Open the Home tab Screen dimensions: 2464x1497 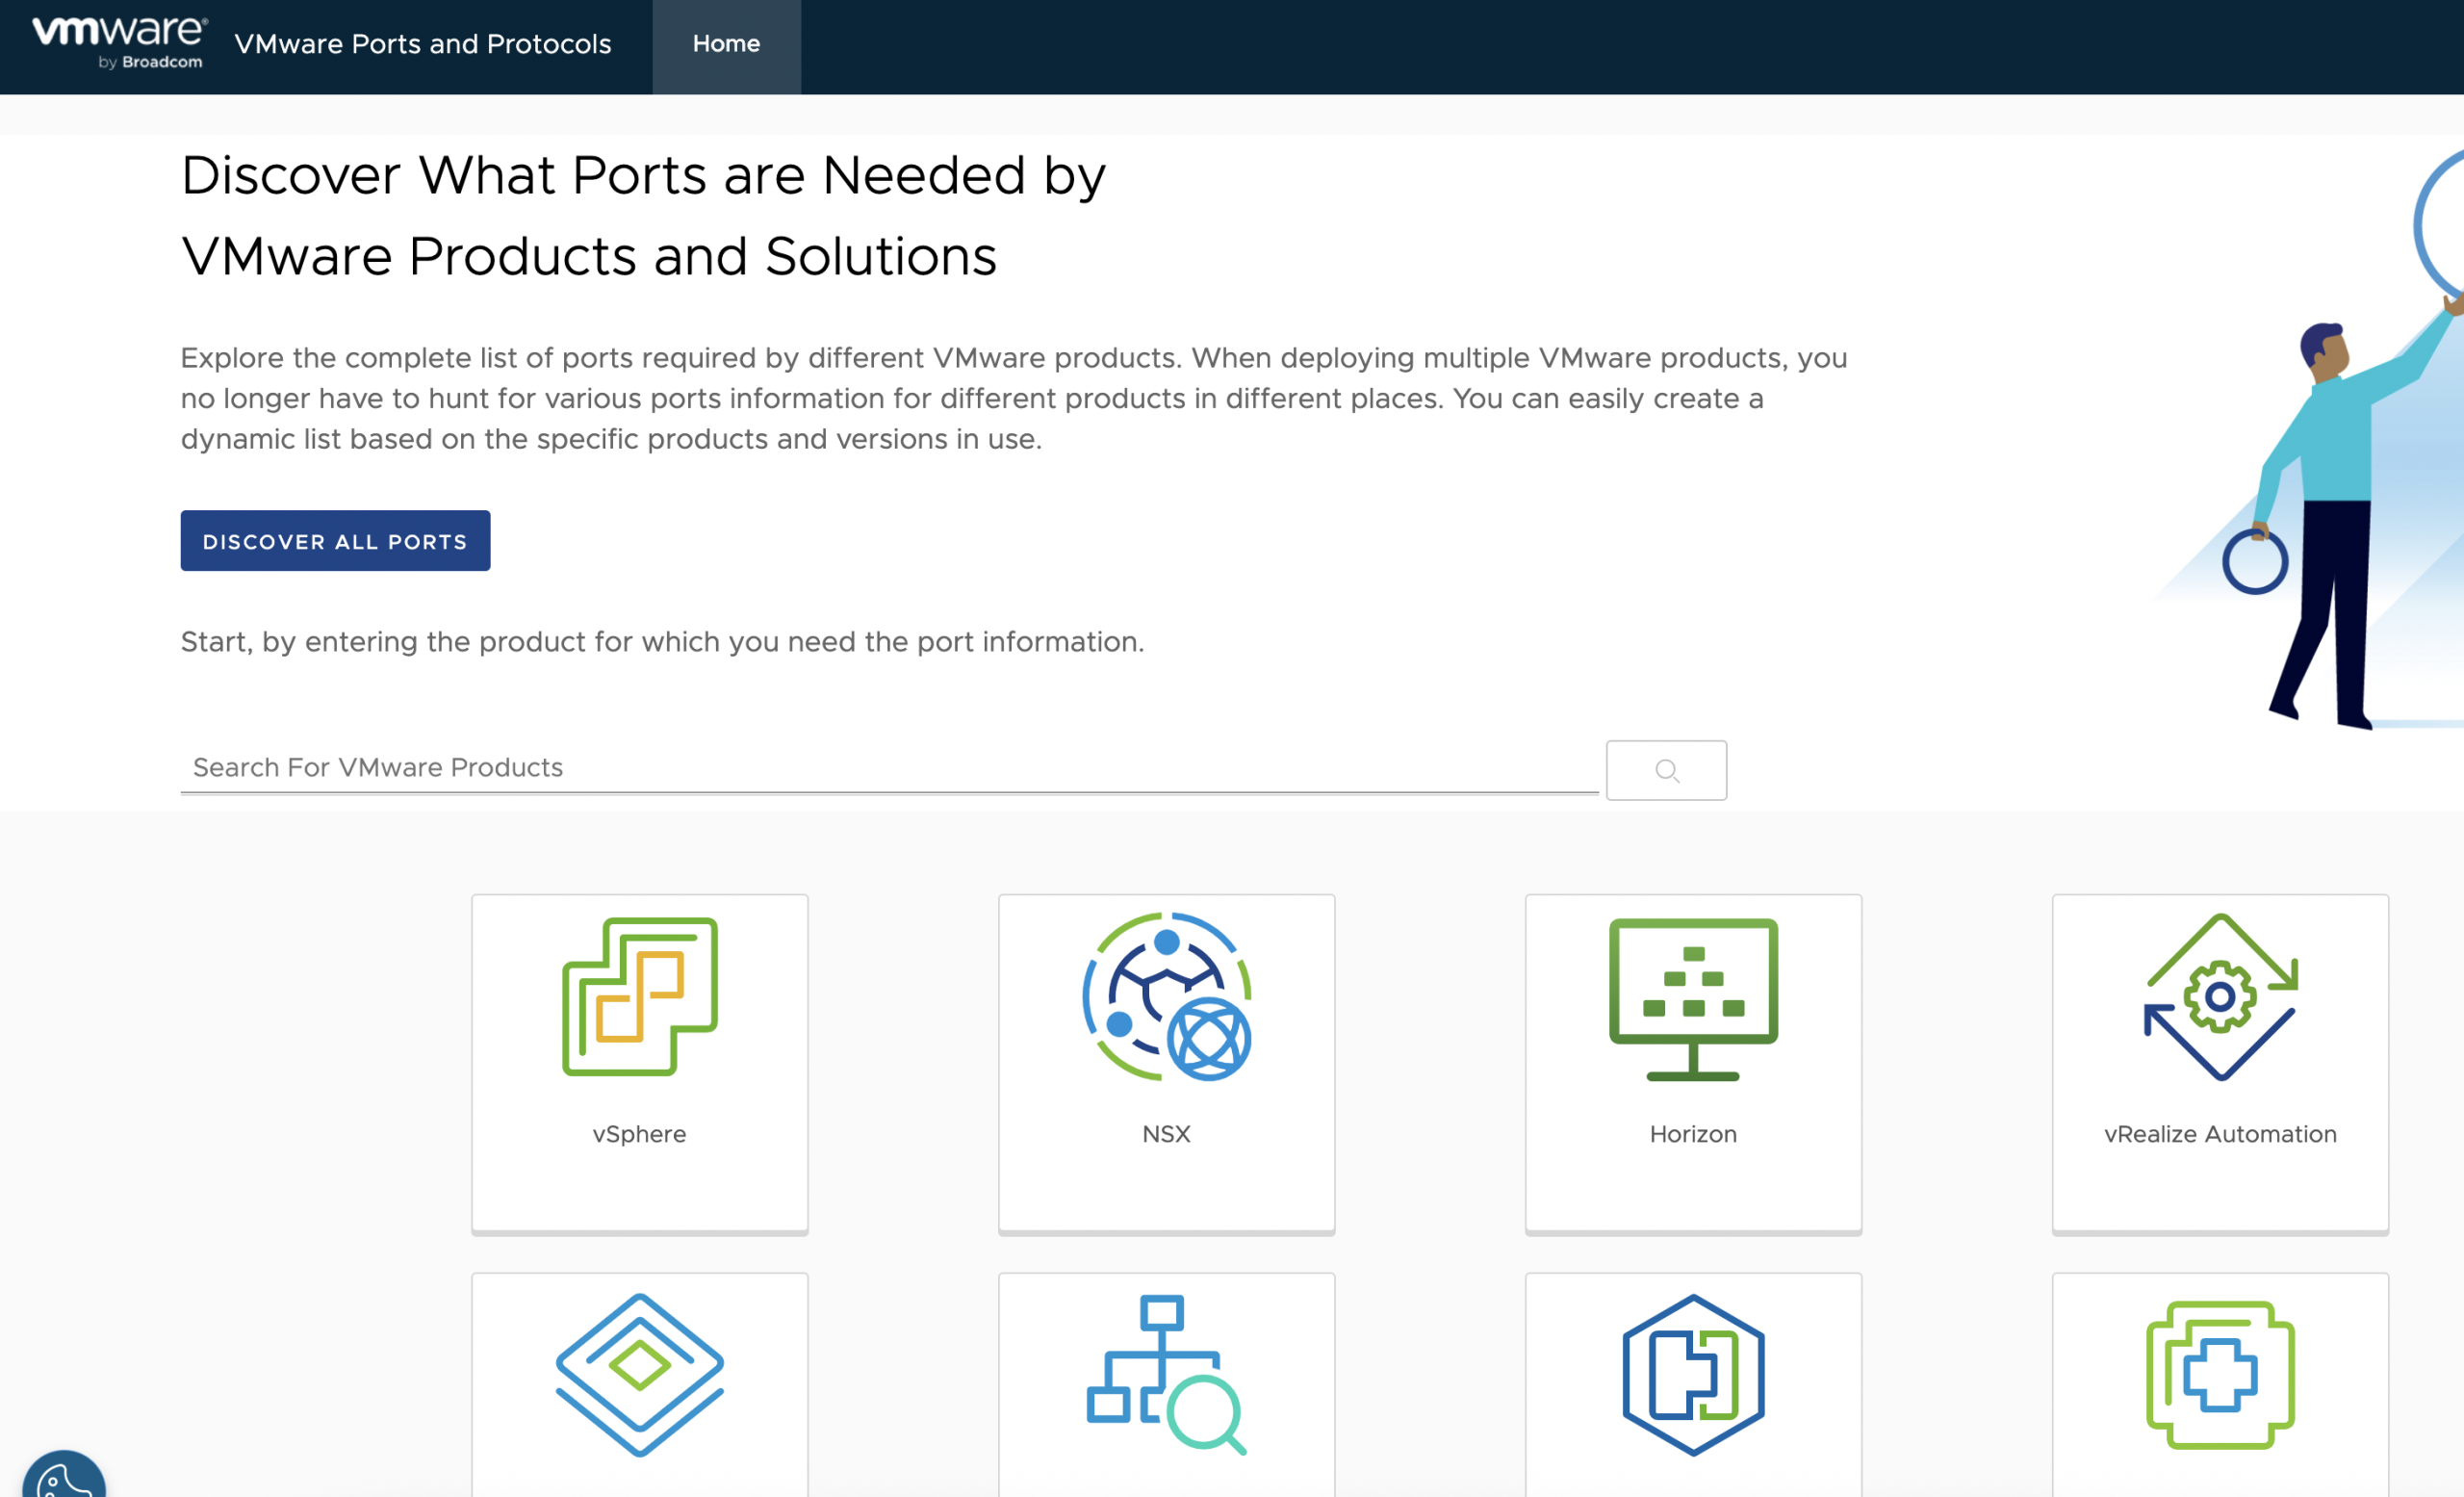(x=726, y=44)
